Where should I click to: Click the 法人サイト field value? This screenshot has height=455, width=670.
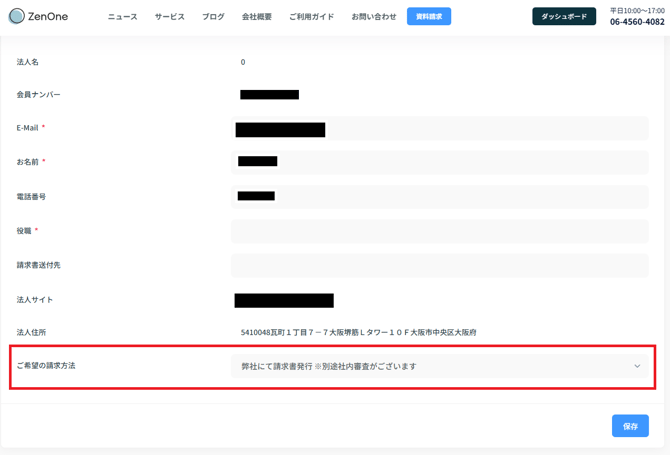coord(284,300)
